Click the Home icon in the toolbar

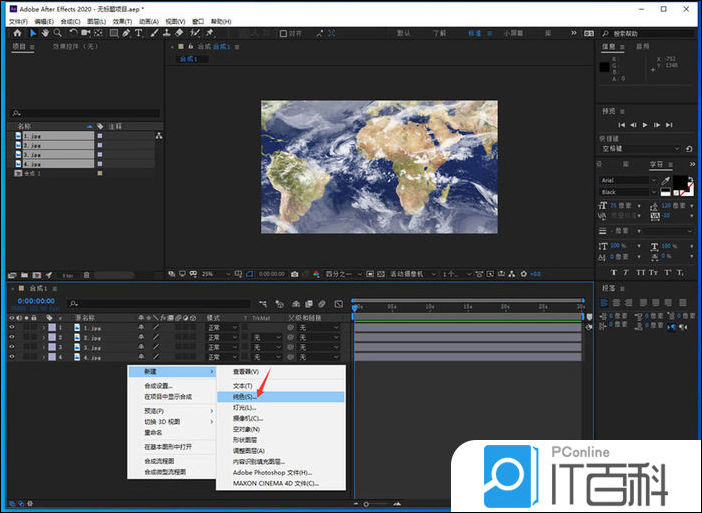[17, 33]
